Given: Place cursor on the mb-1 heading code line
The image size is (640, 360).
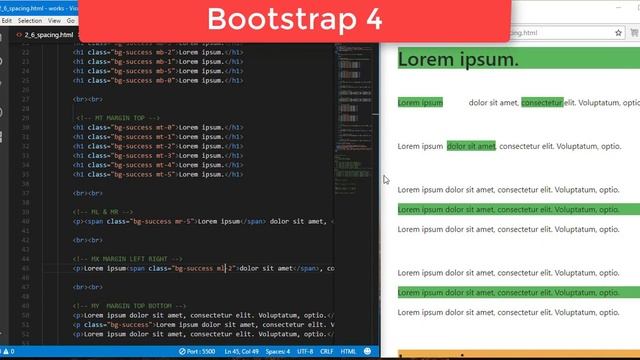Looking at the screenshot, I should tap(158, 62).
